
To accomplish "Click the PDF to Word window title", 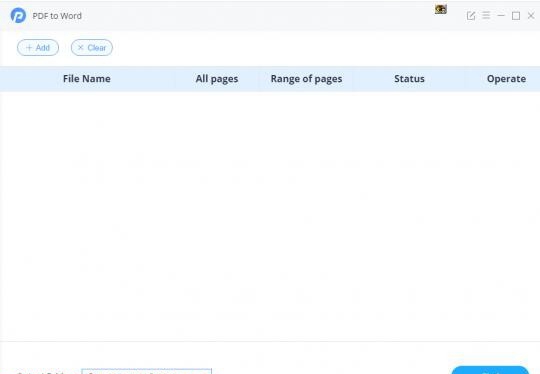I will point(57,16).
